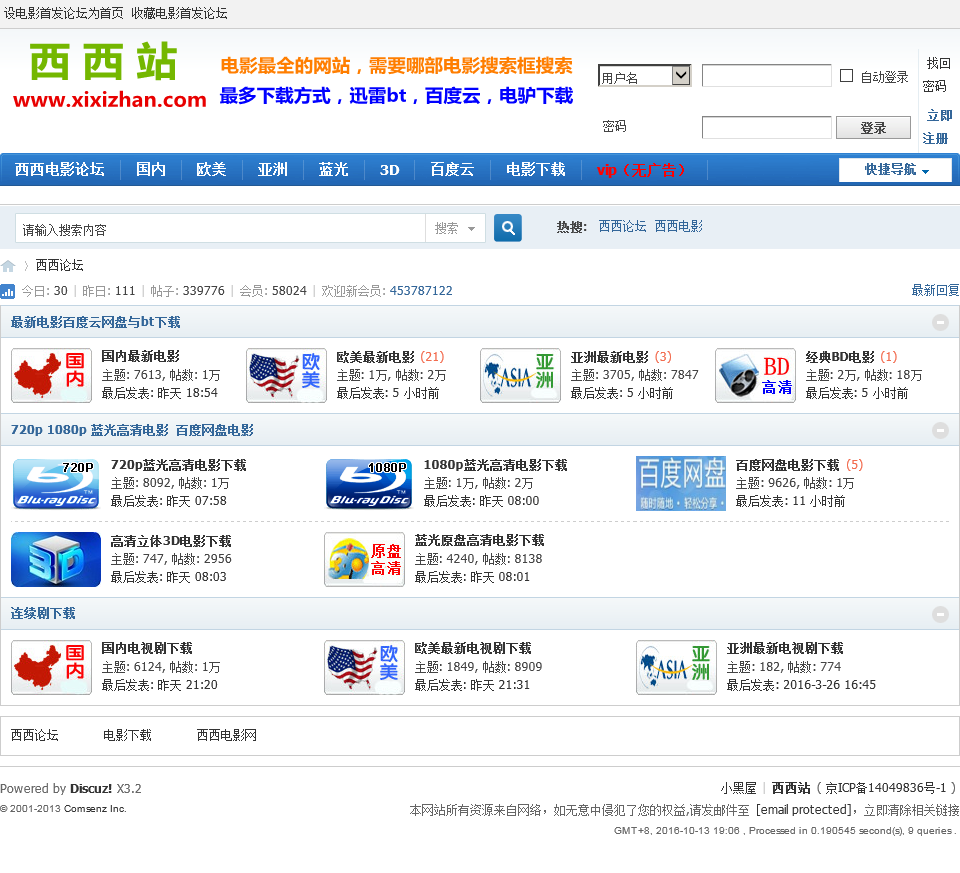Open 高清立体3D电影下载 forum title
The width and height of the screenshot is (960, 873).
tap(171, 541)
